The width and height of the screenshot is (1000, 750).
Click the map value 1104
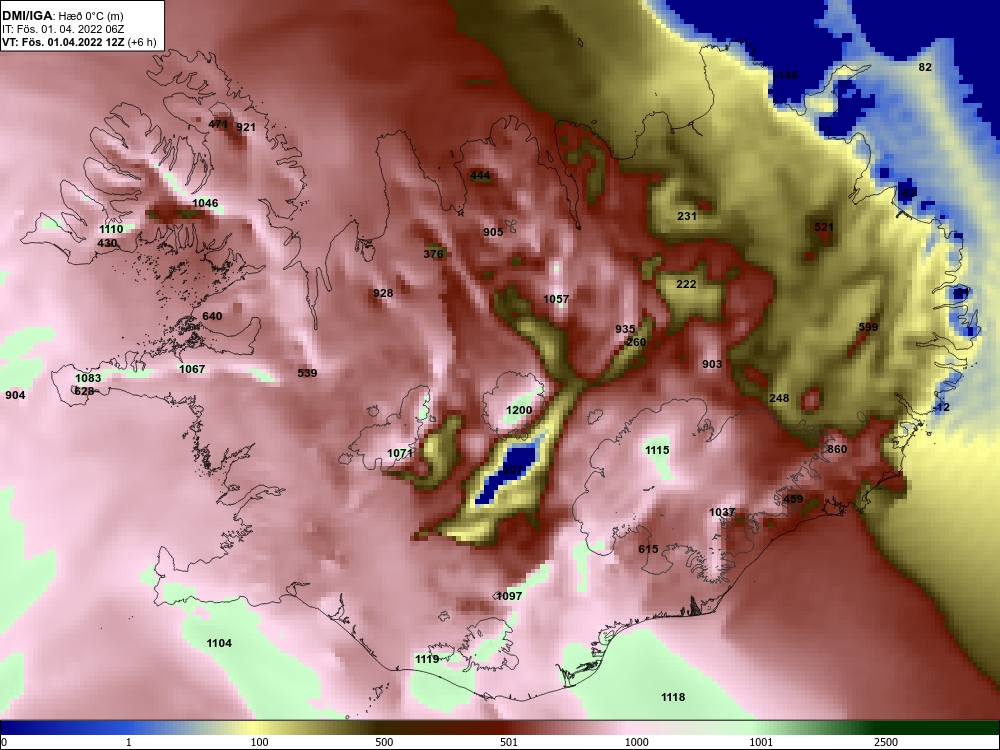(219, 643)
